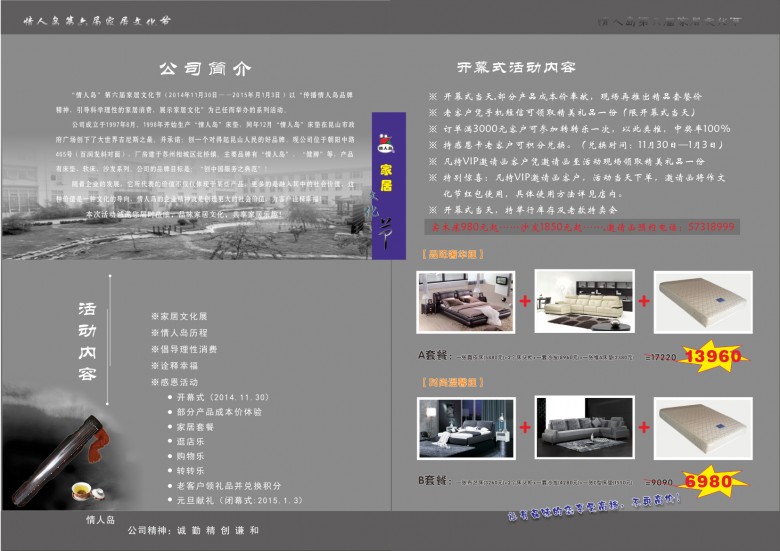Click the tea cup illustration beside the guqin
The width and height of the screenshot is (780, 551).
(x=87, y=491)
